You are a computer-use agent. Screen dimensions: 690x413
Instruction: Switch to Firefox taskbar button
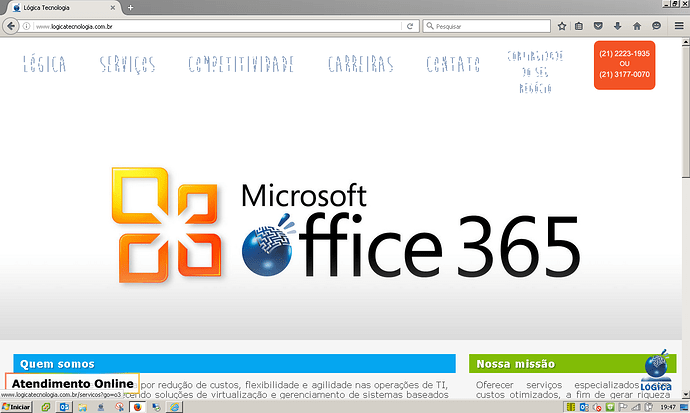pyautogui.click(x=137, y=407)
